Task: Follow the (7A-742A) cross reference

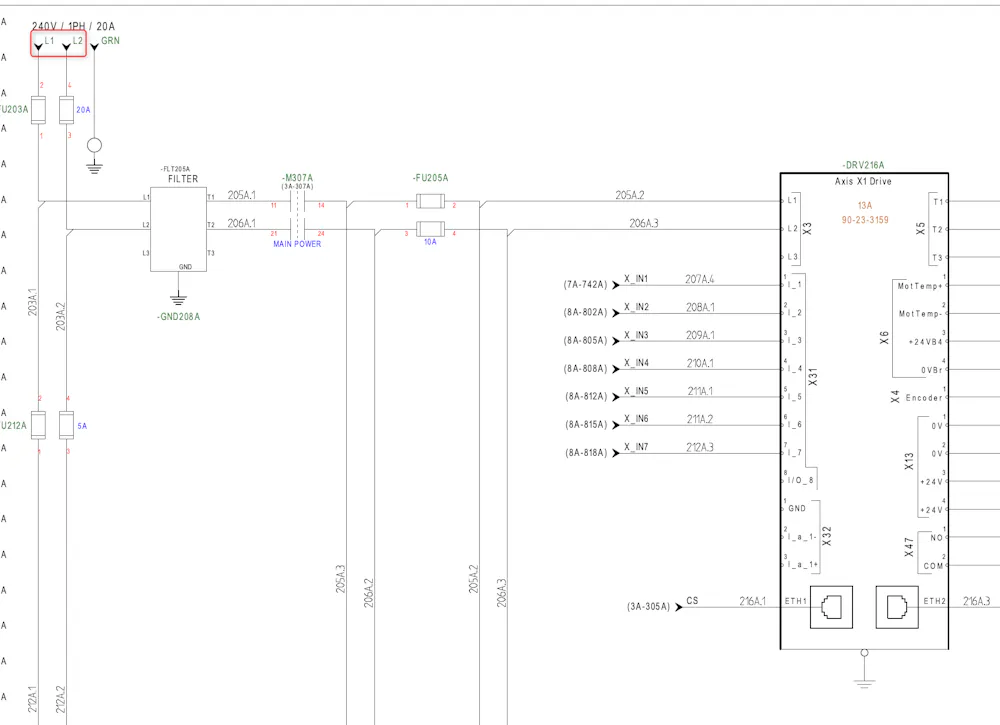Action: tap(585, 284)
